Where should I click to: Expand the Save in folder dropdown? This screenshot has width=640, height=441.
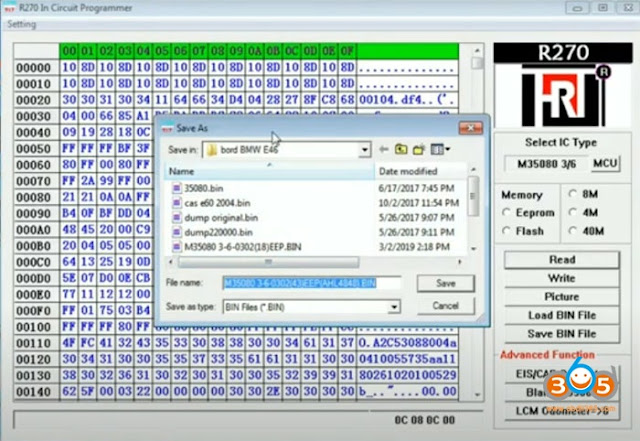point(364,150)
